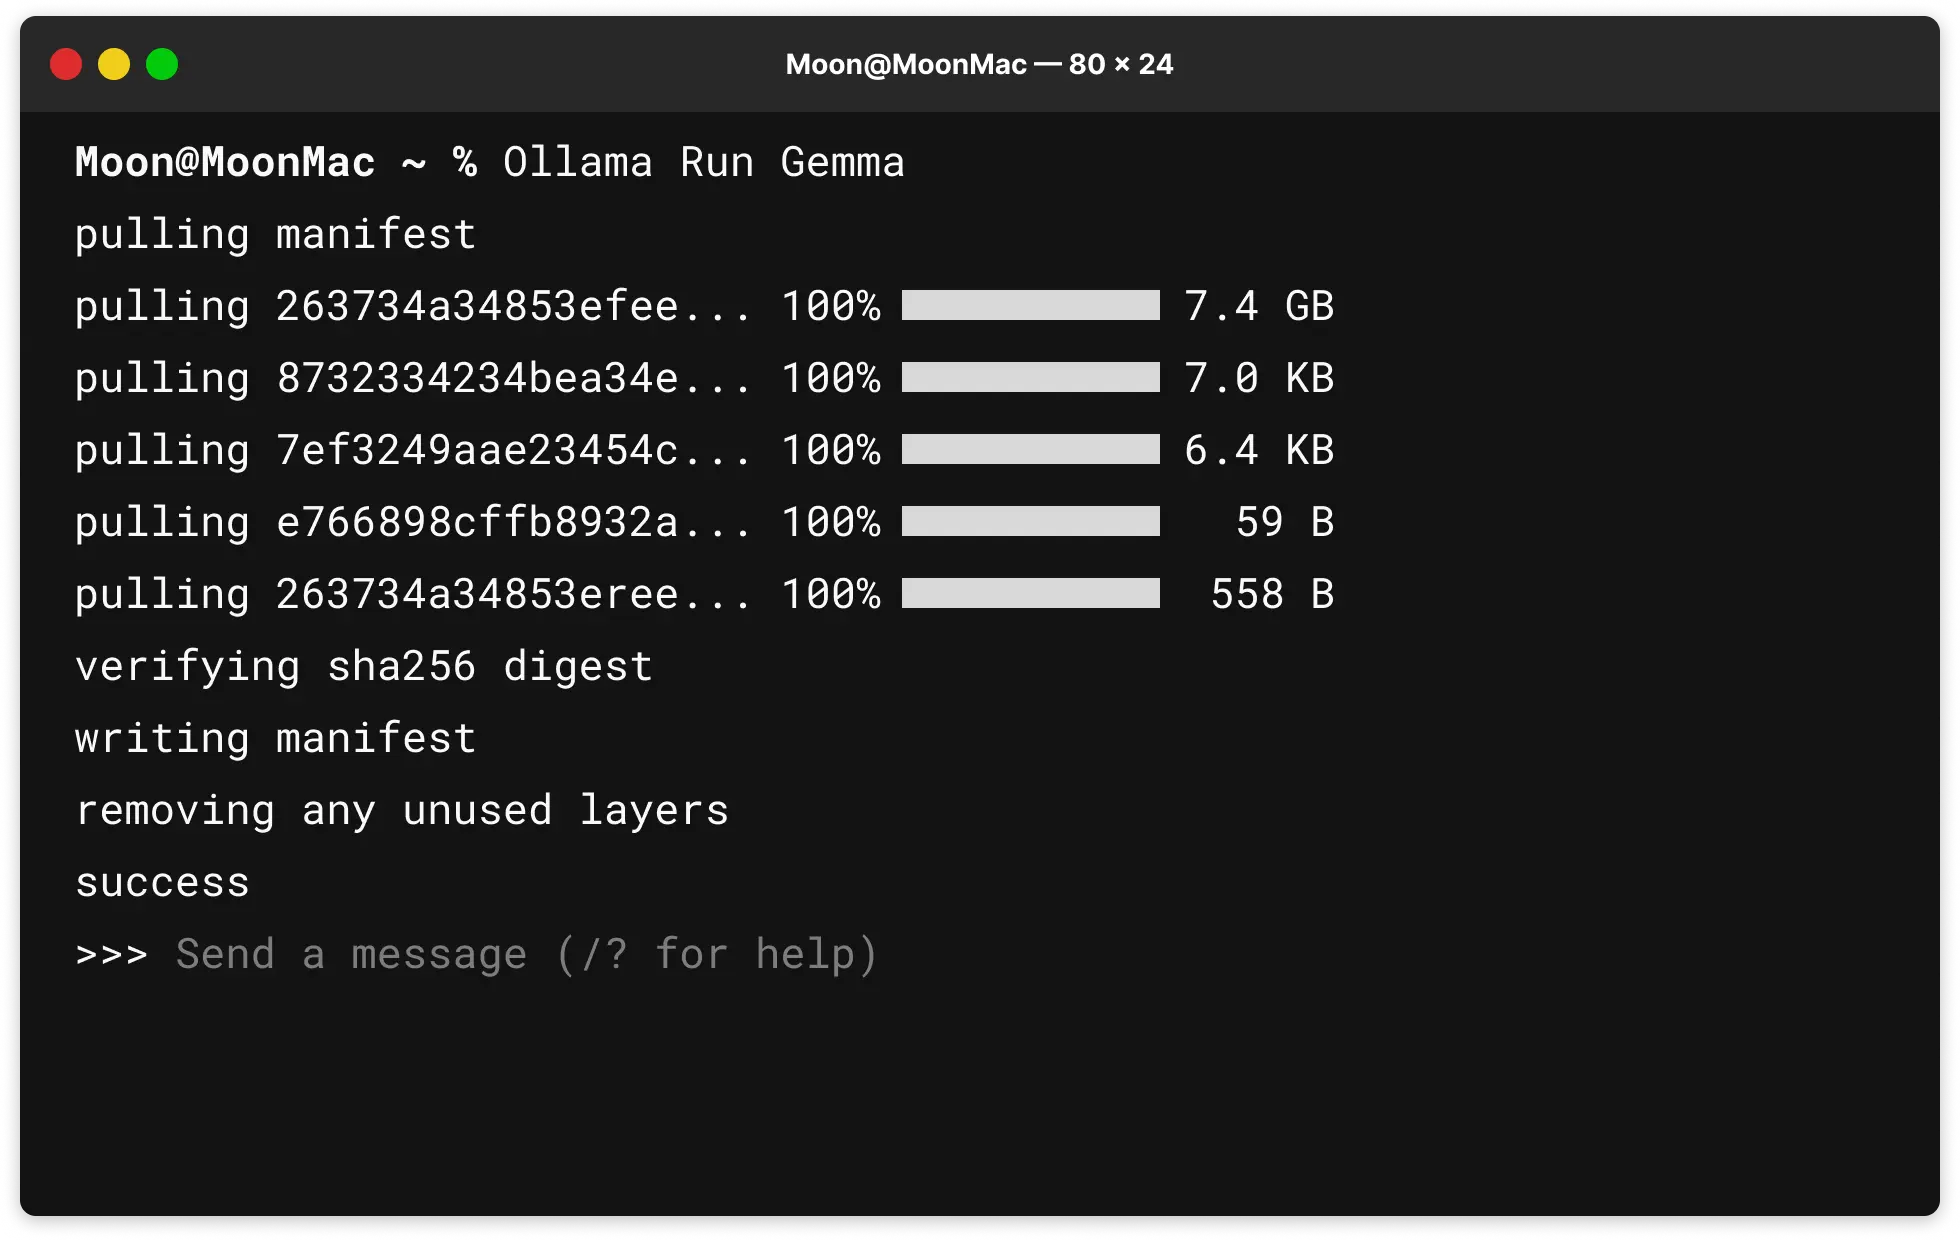Click the window title 'Moon@MoonMac — 80 × 24'
Screen dimensions: 1960x1240
pyautogui.click(x=979, y=64)
